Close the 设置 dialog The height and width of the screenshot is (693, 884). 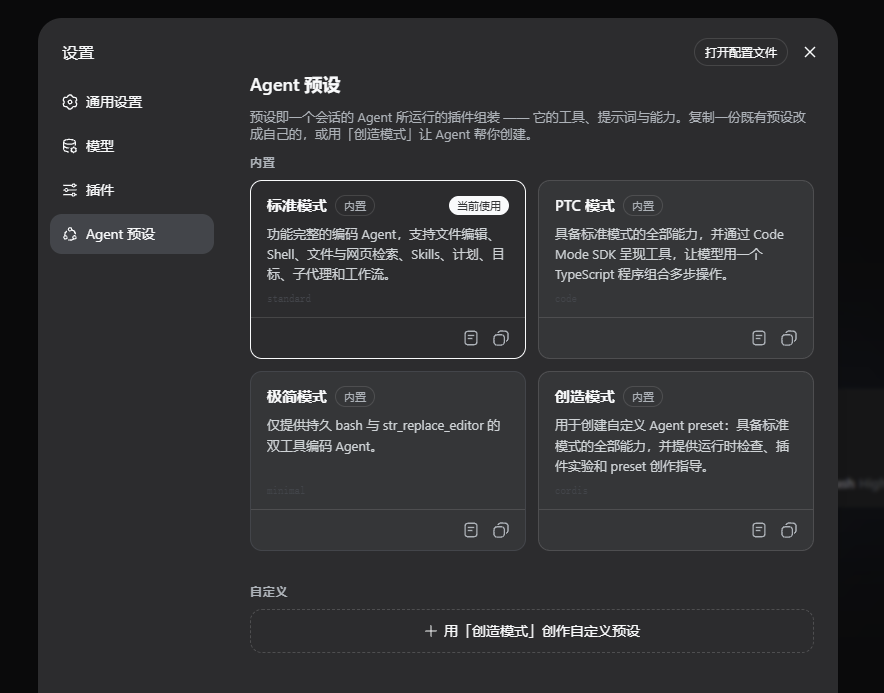(x=810, y=52)
